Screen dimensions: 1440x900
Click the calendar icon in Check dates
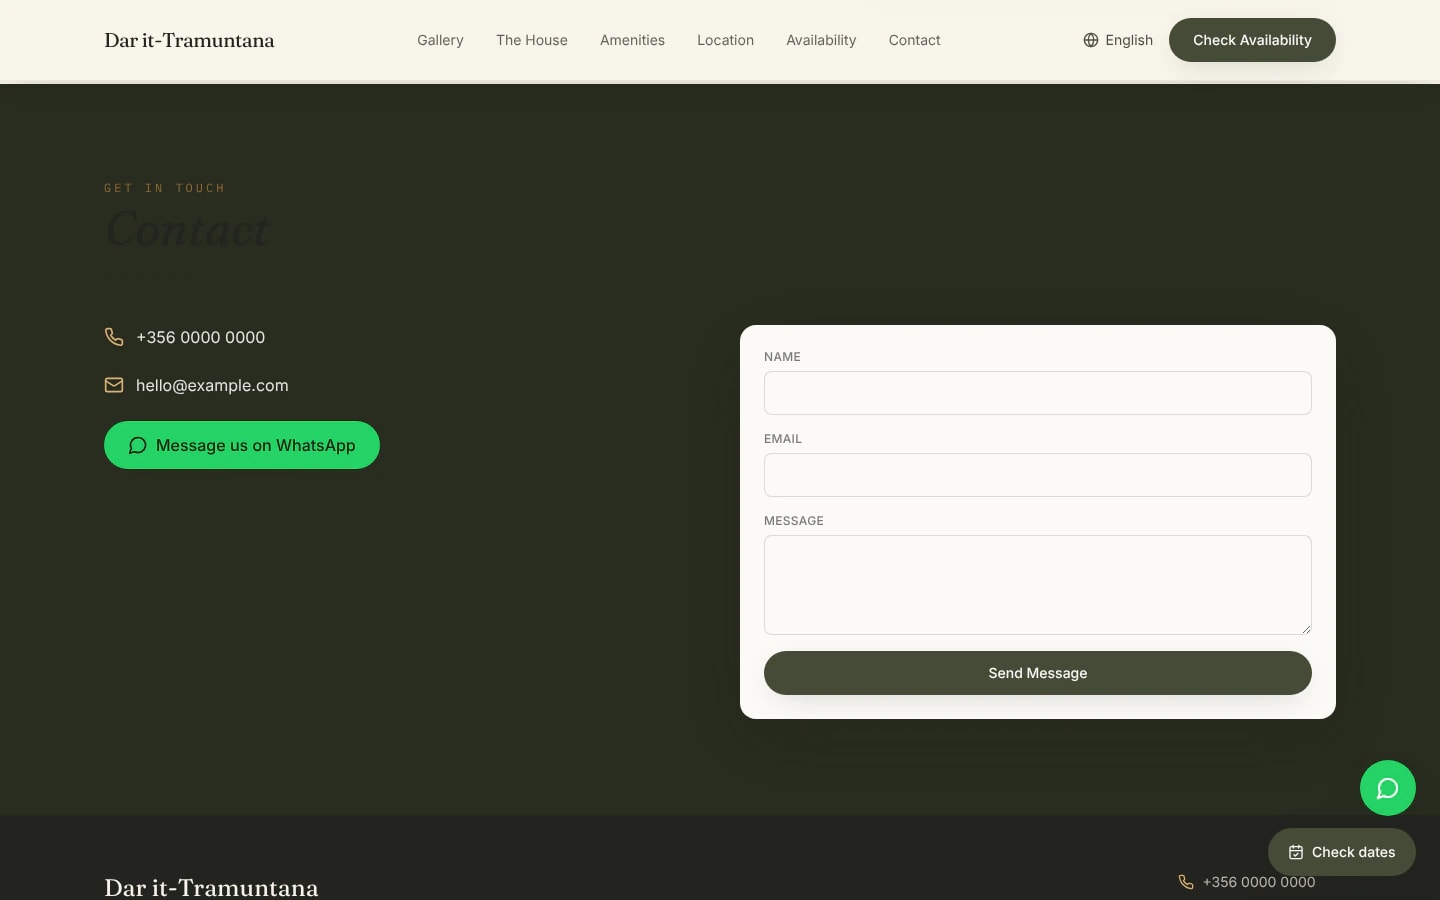pos(1296,852)
